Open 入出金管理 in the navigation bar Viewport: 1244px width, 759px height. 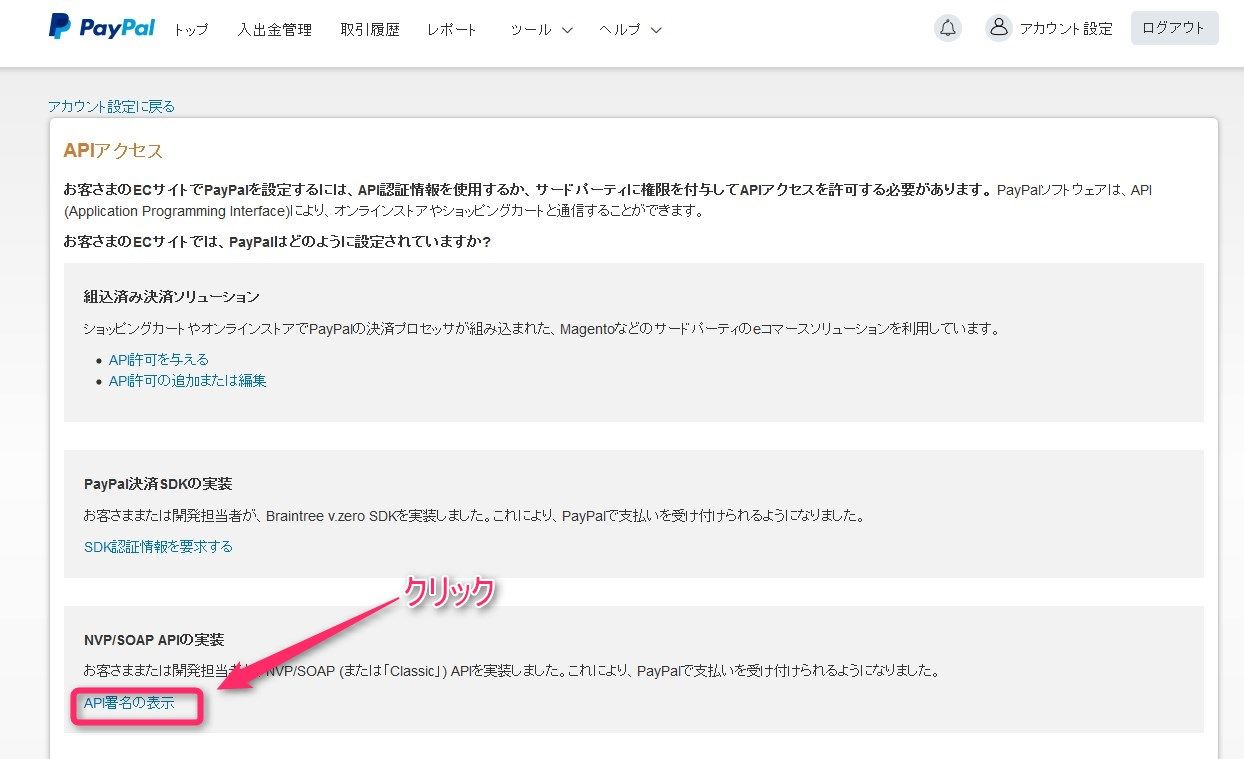coord(275,29)
